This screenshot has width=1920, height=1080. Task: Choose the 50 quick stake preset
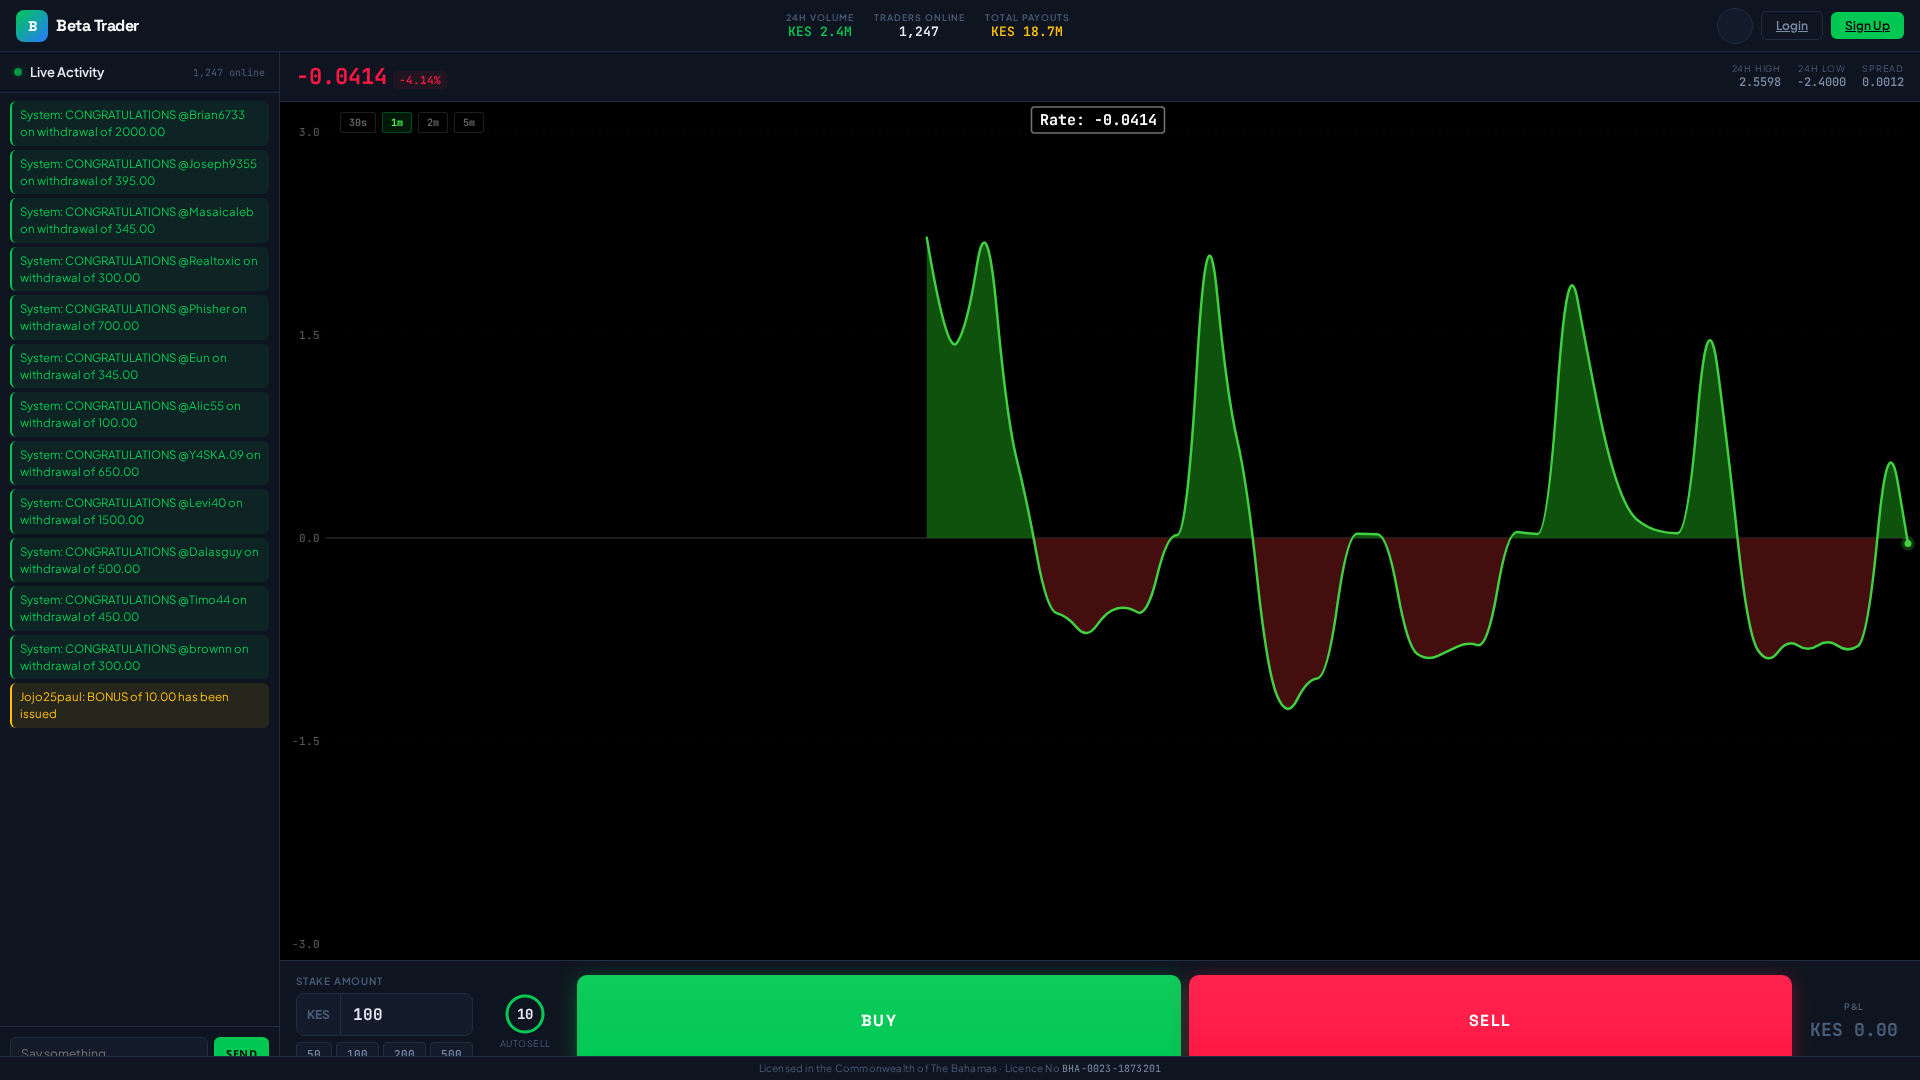tap(314, 1050)
